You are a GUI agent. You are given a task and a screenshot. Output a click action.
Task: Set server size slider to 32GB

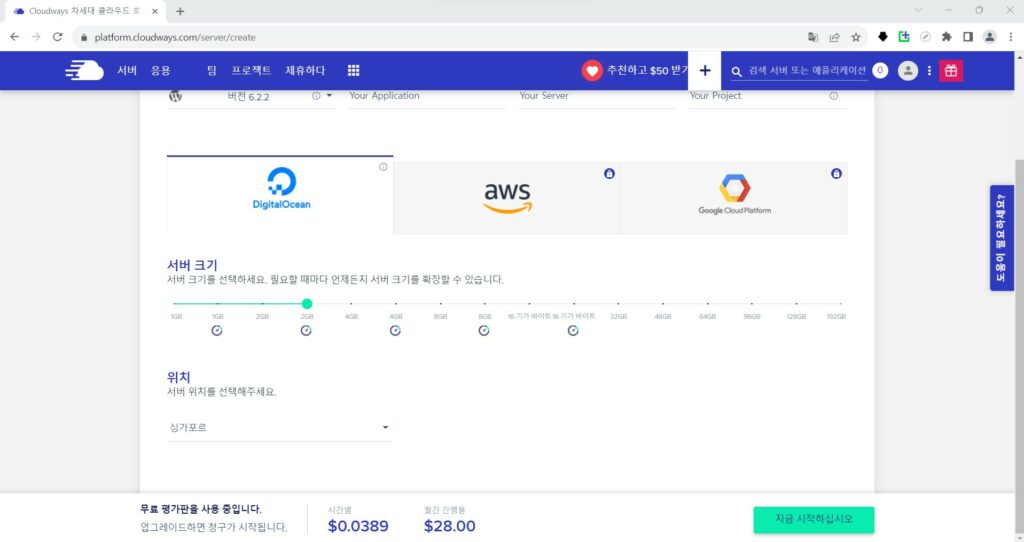(x=618, y=304)
